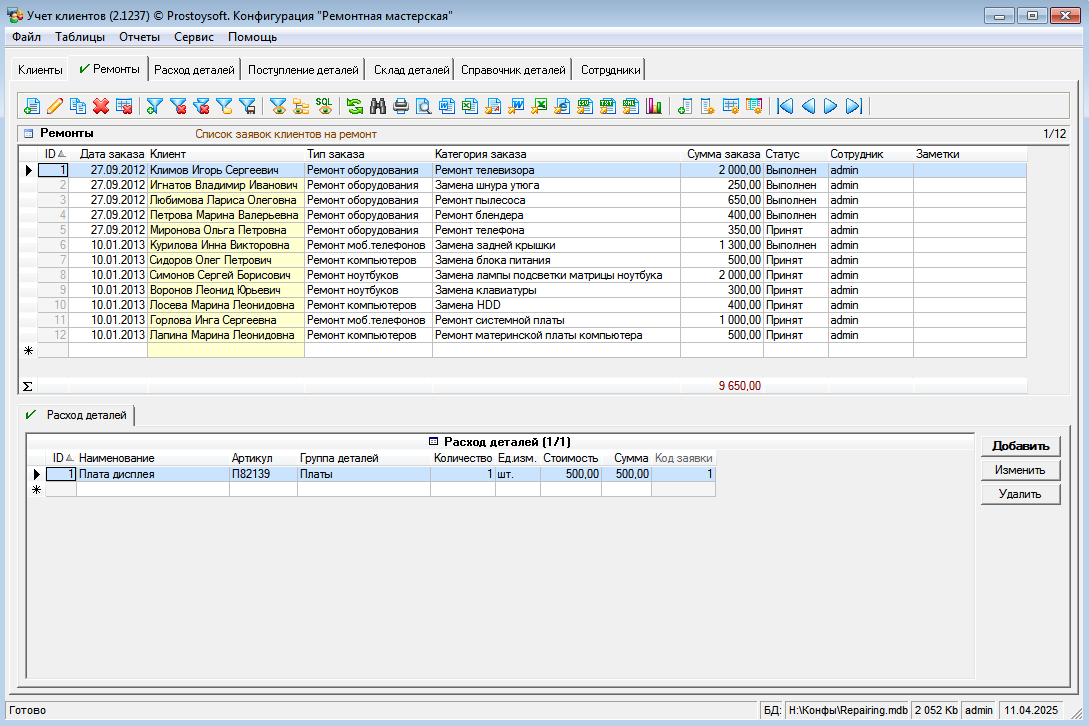This screenshot has height=726, width=1089.
Task: Click the funnel with eye icon
Action: pos(278,106)
